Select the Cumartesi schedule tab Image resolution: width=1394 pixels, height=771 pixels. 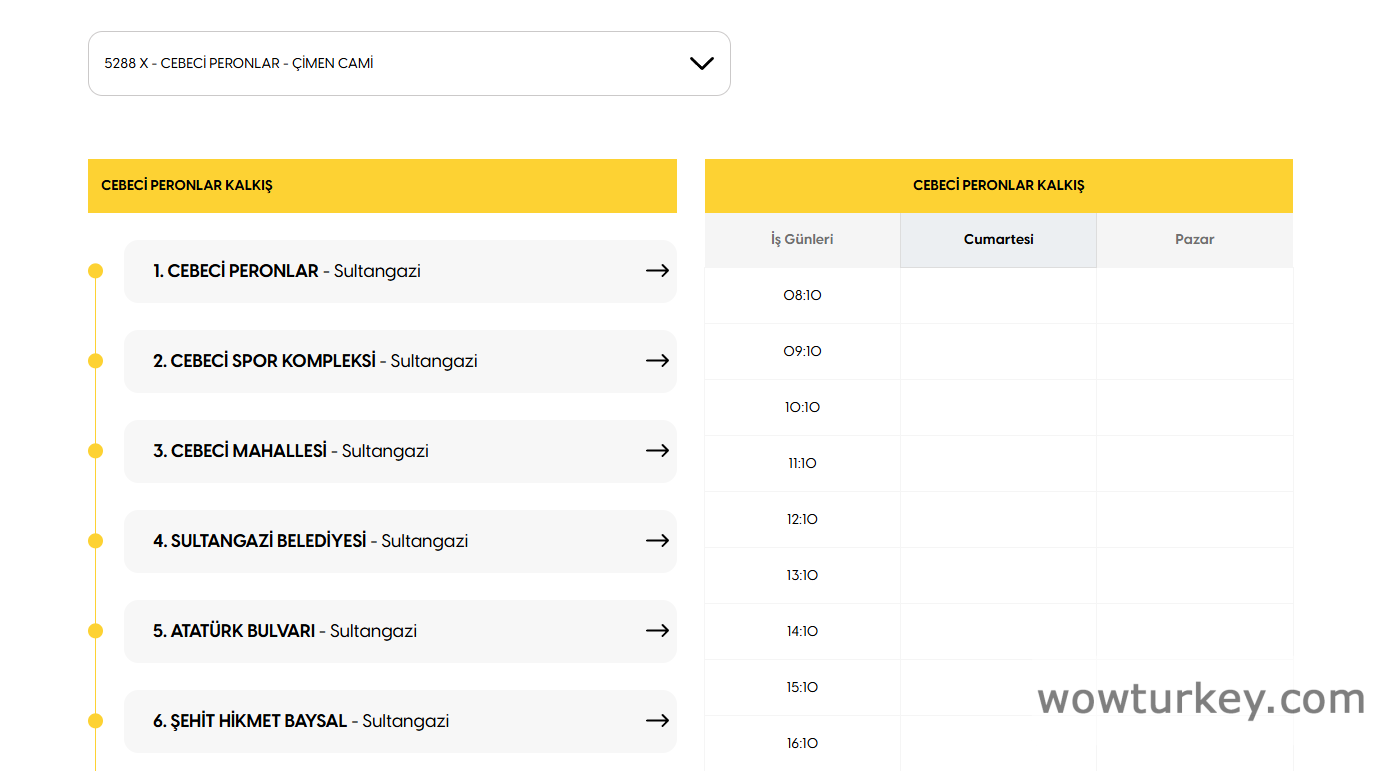(998, 240)
